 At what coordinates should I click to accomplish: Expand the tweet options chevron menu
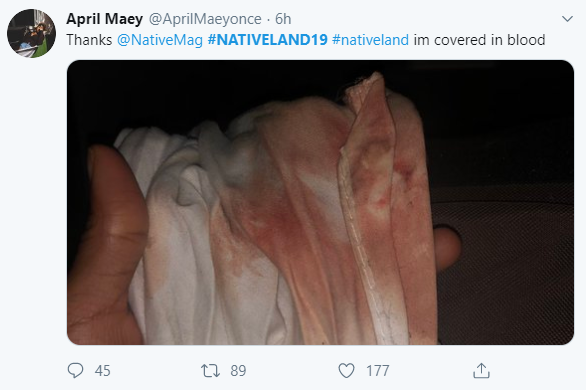[567, 19]
